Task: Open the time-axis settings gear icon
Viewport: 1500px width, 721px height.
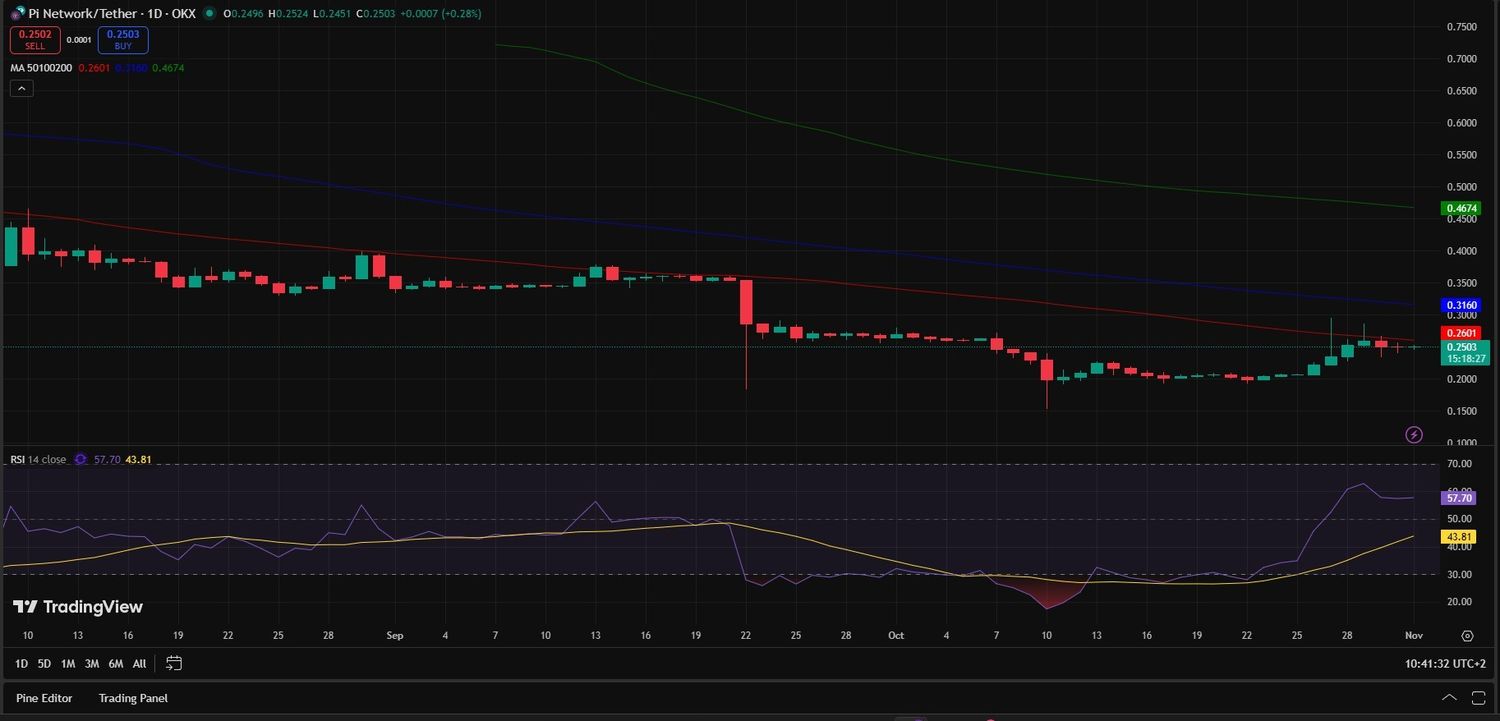Action: [1467, 635]
